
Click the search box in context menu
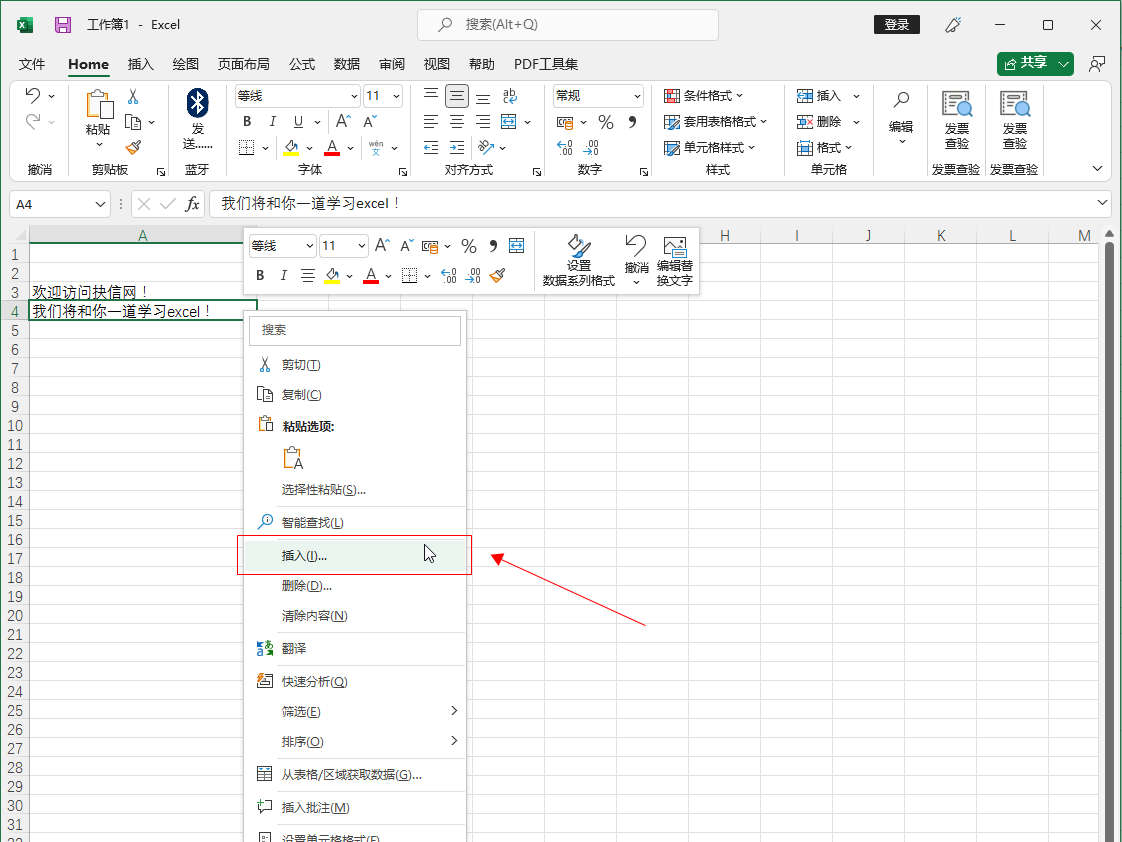(355, 329)
